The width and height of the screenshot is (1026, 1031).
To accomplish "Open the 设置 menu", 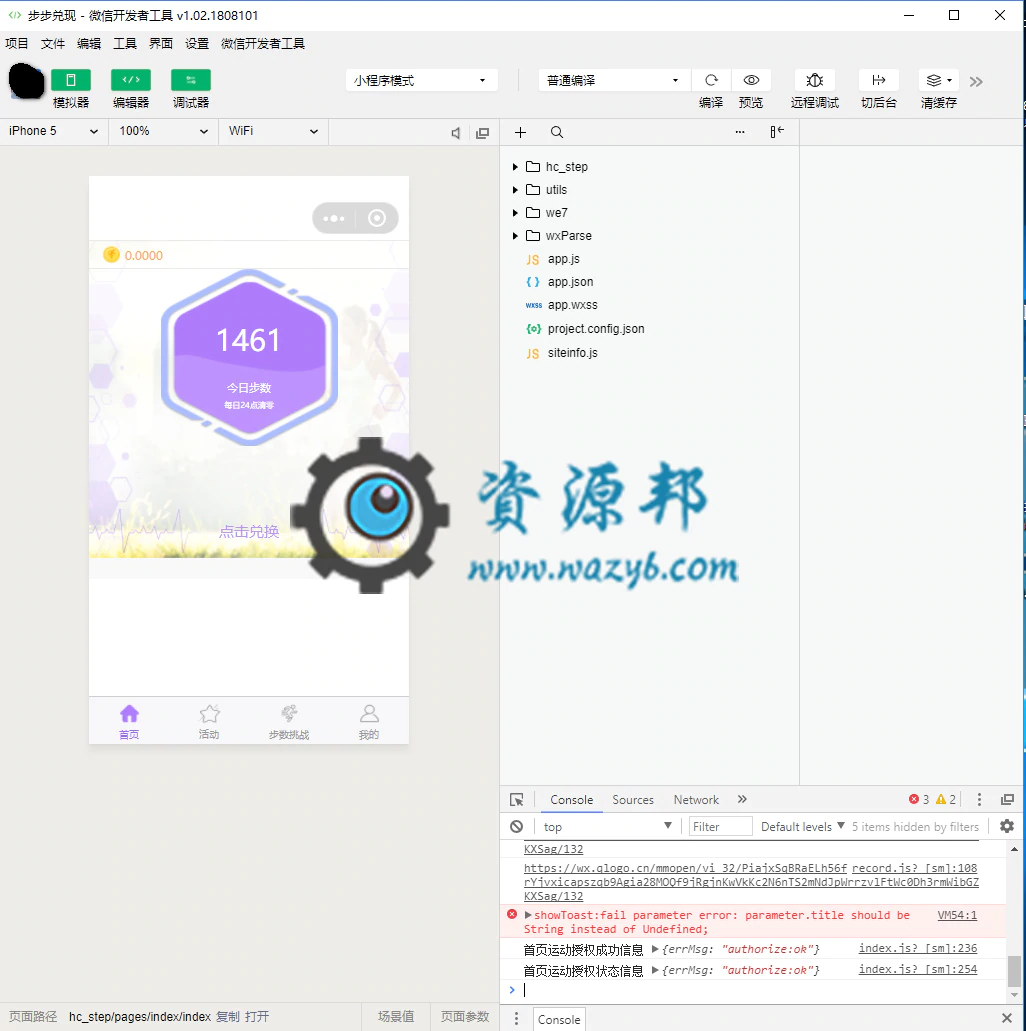I will point(197,43).
